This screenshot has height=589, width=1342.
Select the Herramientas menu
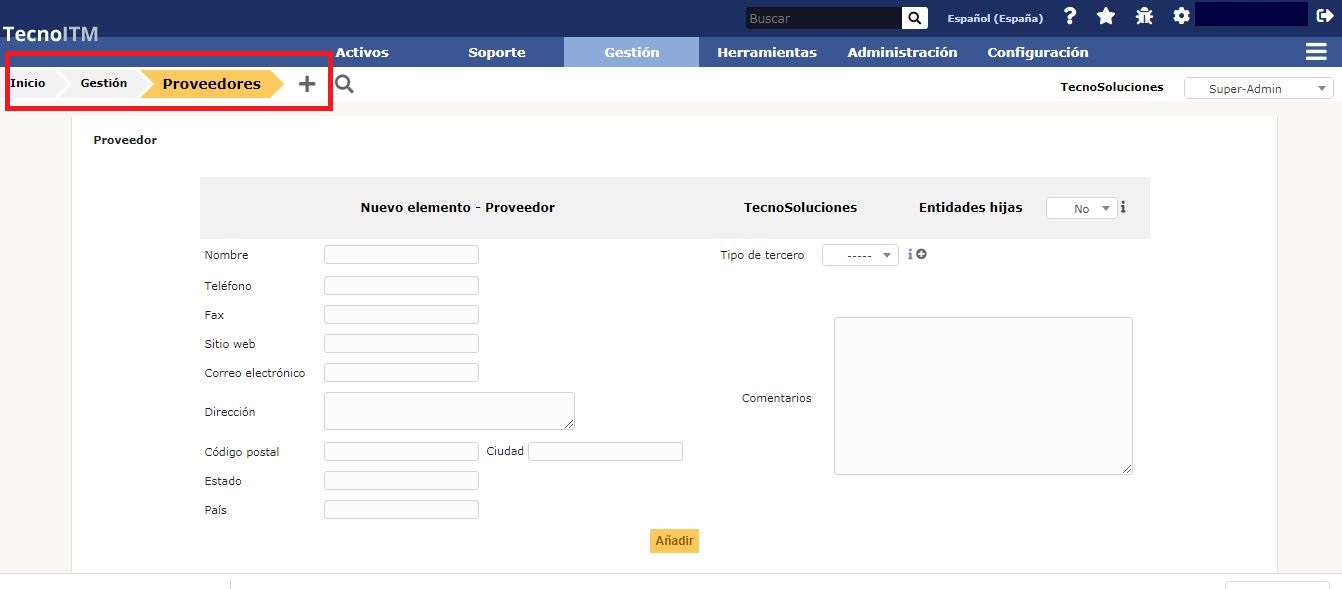click(767, 52)
